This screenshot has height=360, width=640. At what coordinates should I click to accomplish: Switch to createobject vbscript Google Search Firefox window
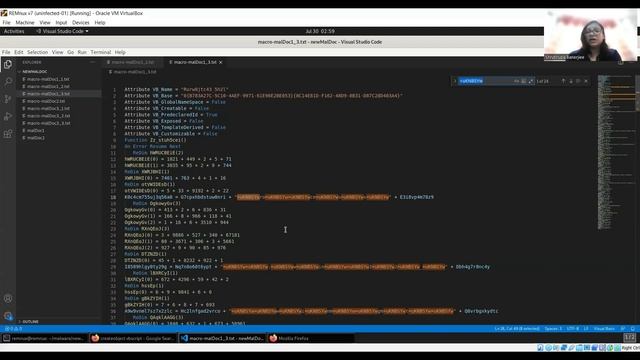tap(133, 338)
